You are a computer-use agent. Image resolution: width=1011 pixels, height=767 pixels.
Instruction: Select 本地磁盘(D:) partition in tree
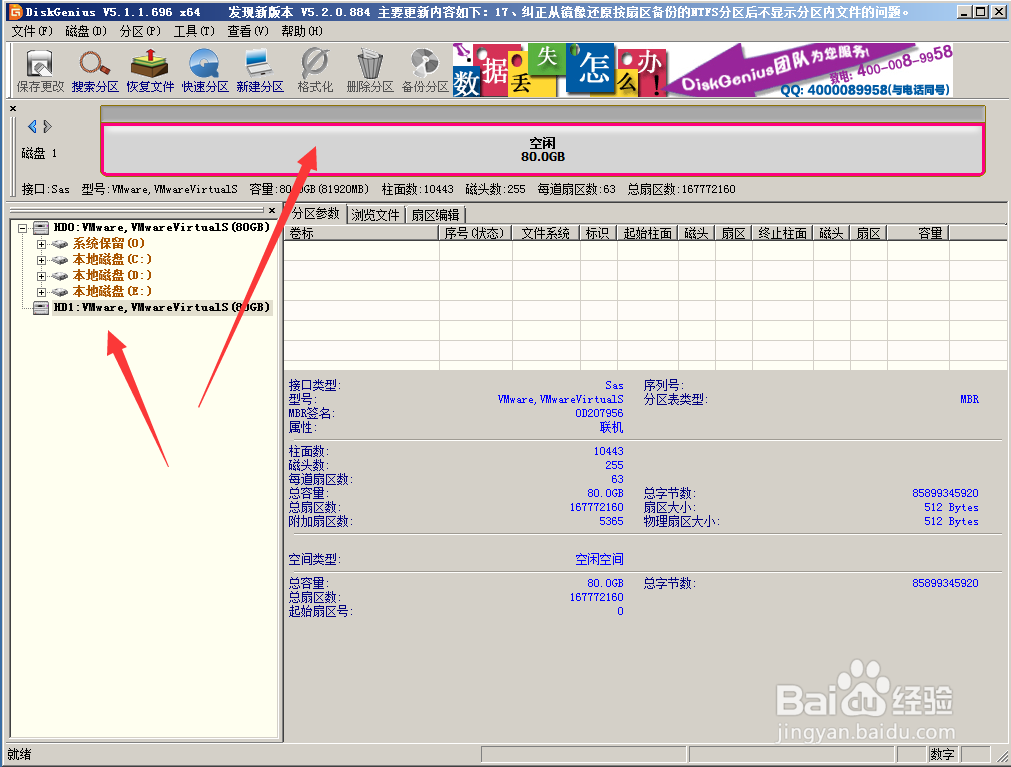(112, 276)
